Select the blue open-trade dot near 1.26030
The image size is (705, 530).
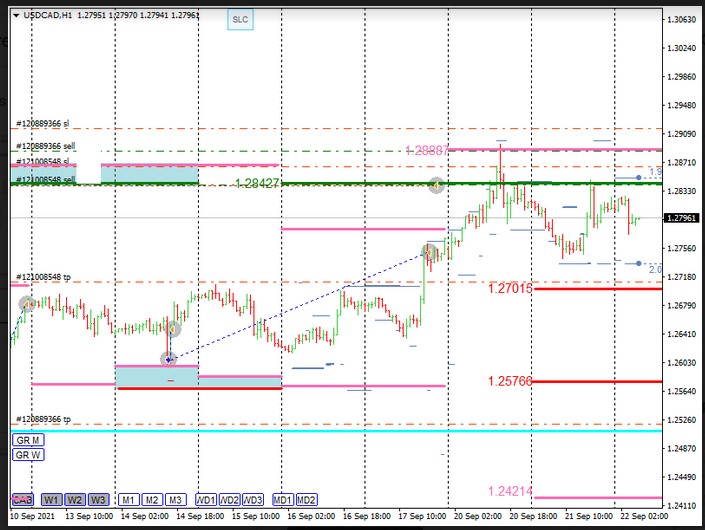tap(169, 359)
